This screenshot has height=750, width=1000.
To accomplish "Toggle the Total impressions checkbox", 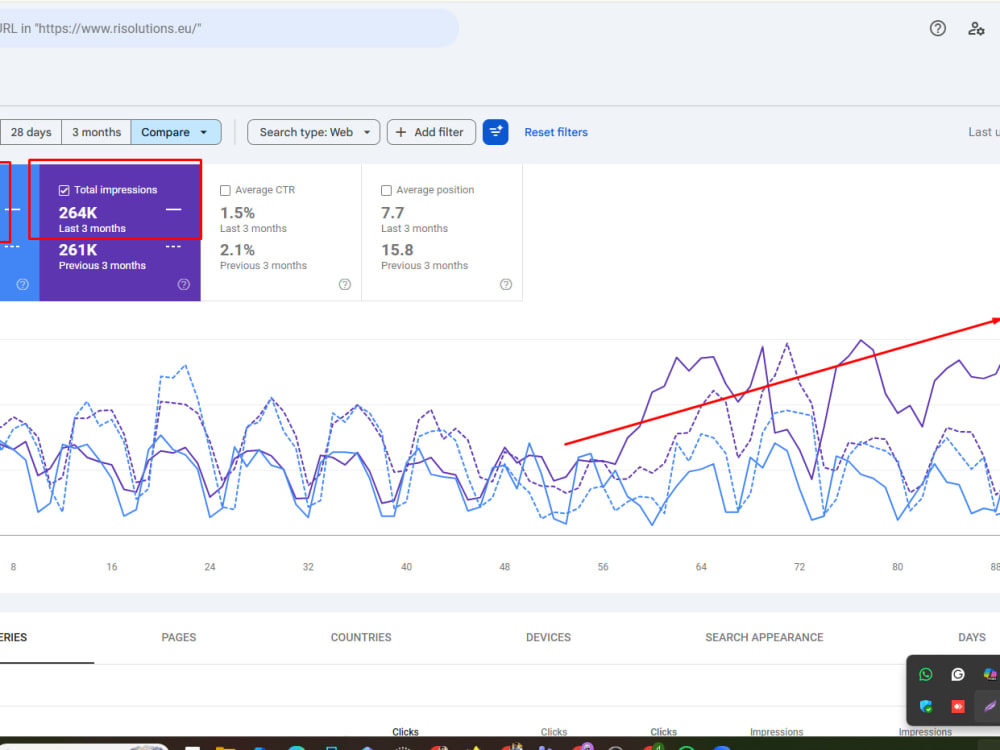I will click(x=64, y=190).
